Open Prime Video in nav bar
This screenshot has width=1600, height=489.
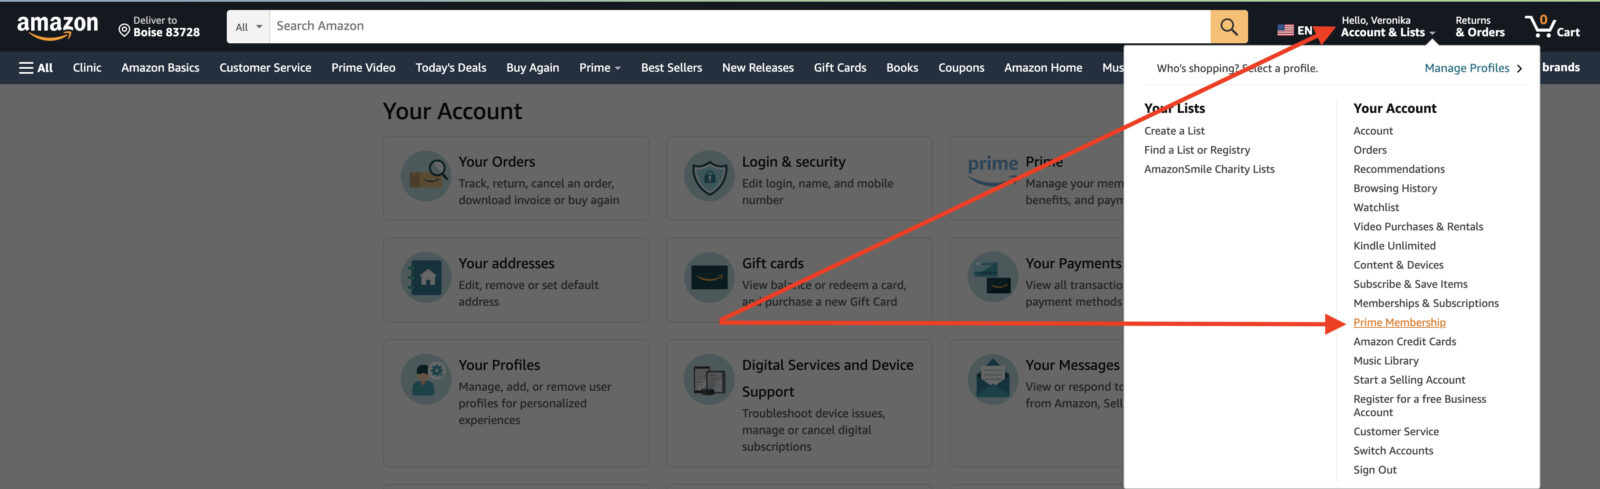(x=363, y=68)
